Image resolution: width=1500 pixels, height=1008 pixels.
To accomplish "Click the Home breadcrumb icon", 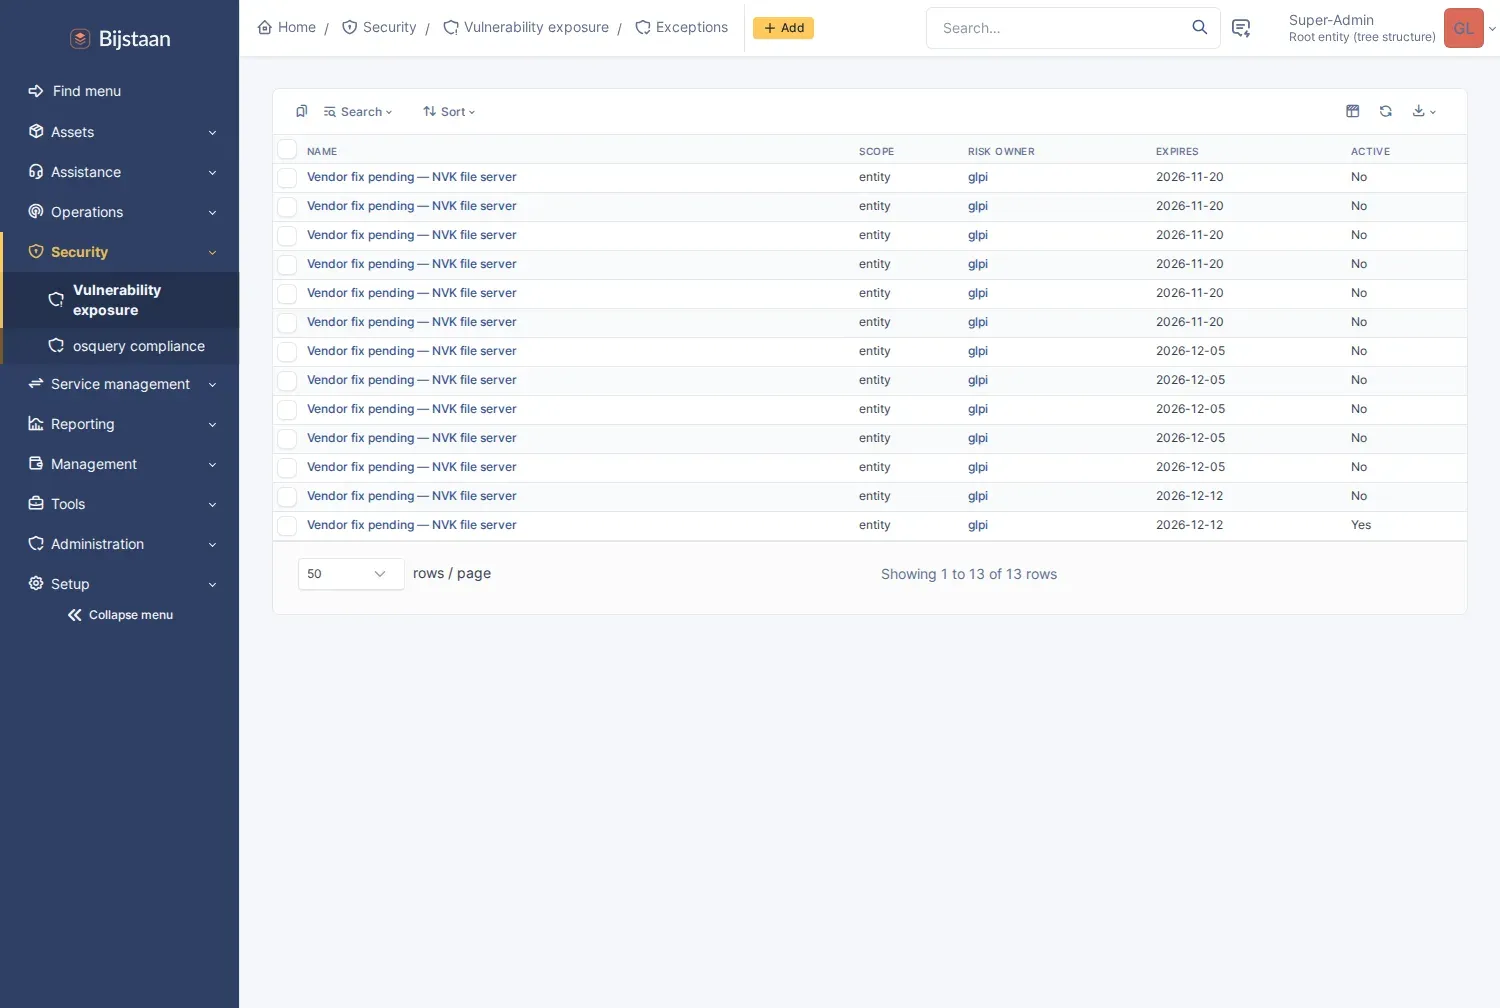I will [x=265, y=27].
